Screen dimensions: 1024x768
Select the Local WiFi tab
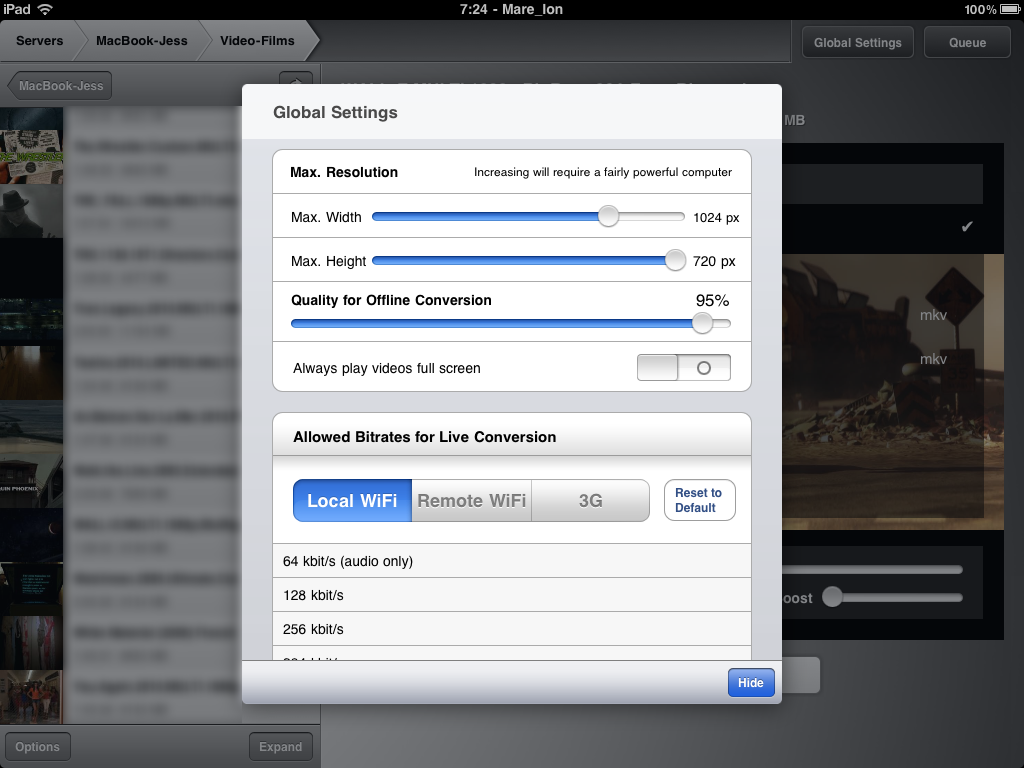(353, 500)
